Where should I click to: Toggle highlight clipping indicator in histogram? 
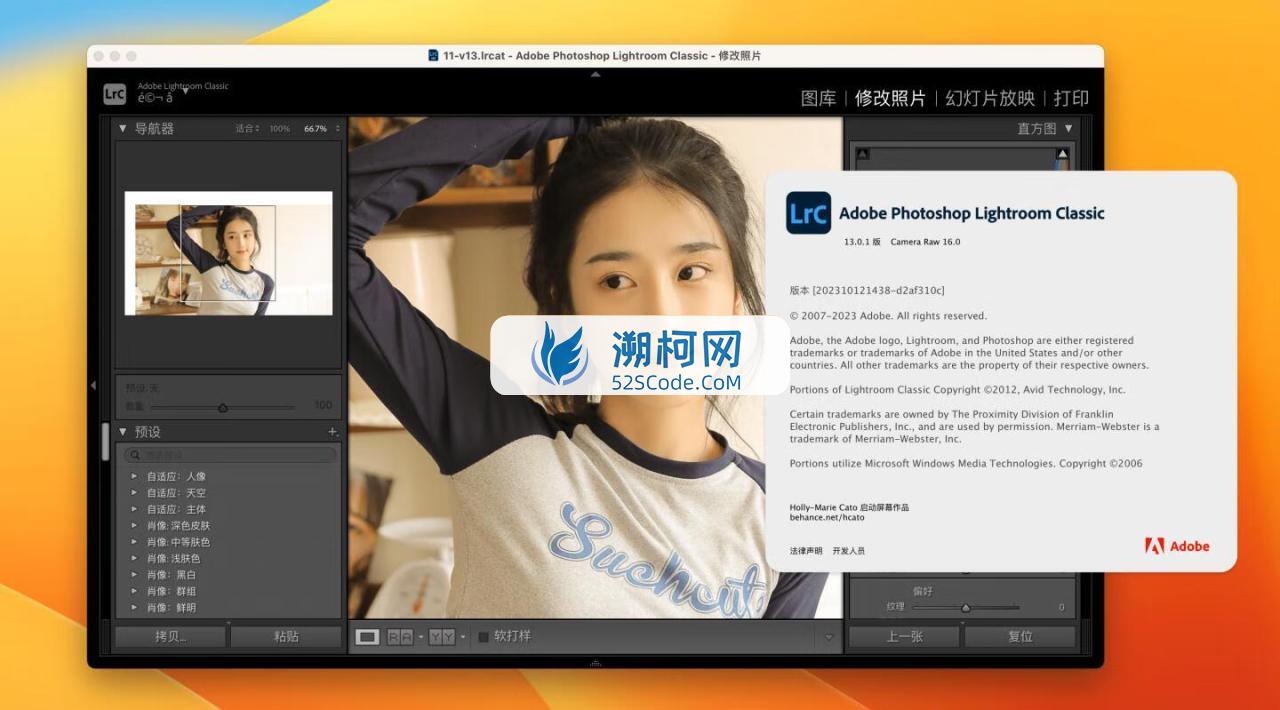1062,153
